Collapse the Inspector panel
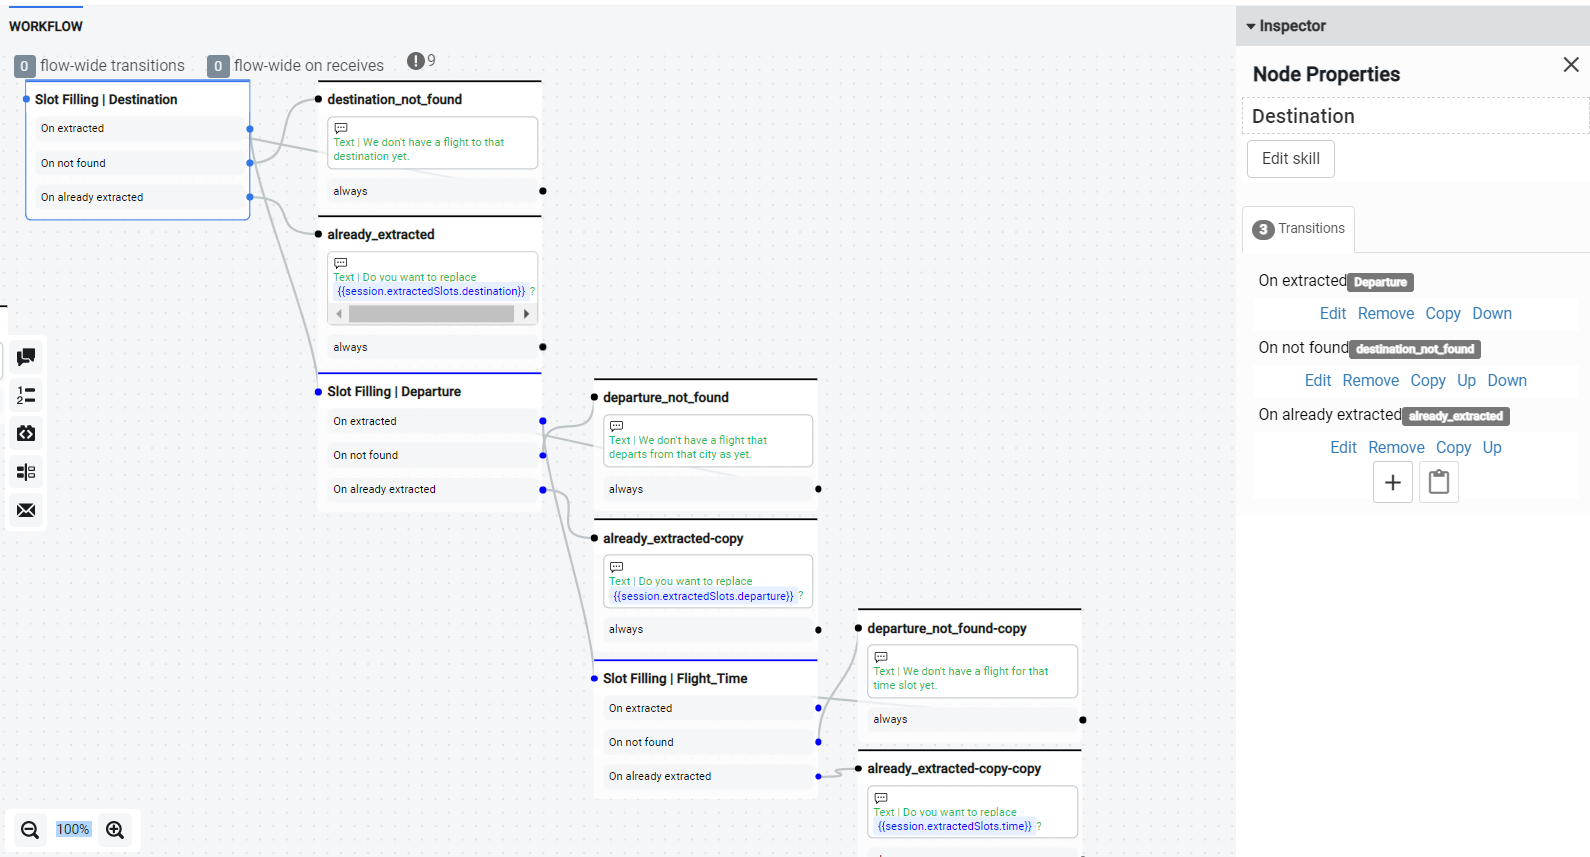 (x=1251, y=26)
